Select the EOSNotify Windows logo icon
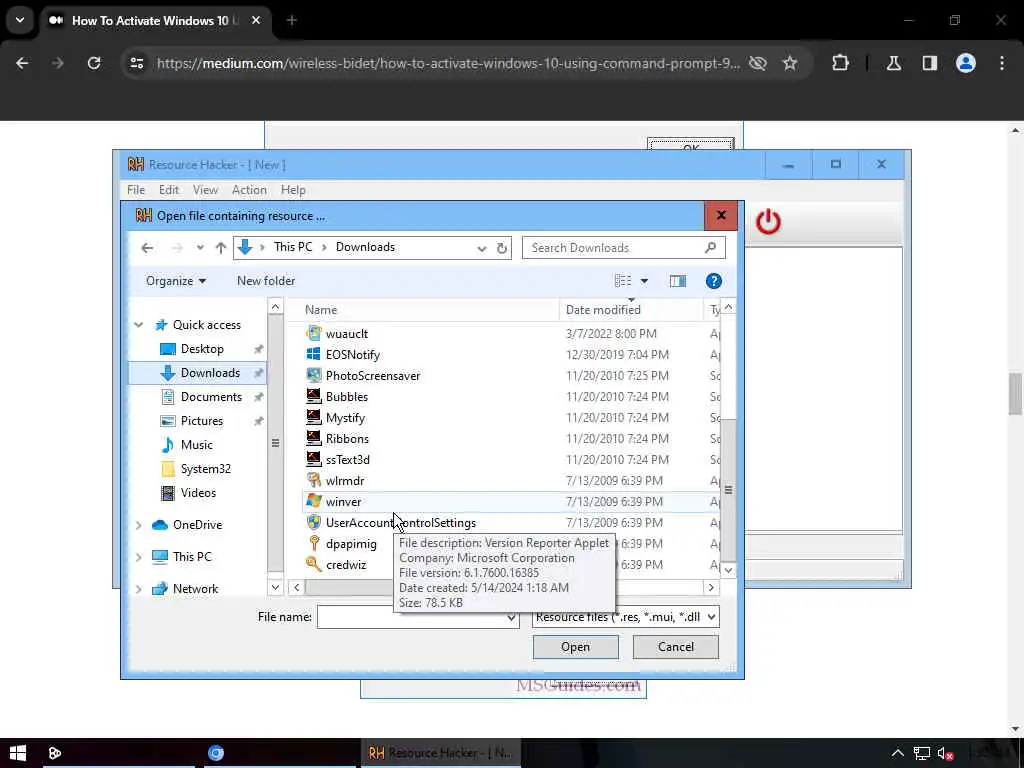This screenshot has width=1024, height=768. click(x=314, y=355)
